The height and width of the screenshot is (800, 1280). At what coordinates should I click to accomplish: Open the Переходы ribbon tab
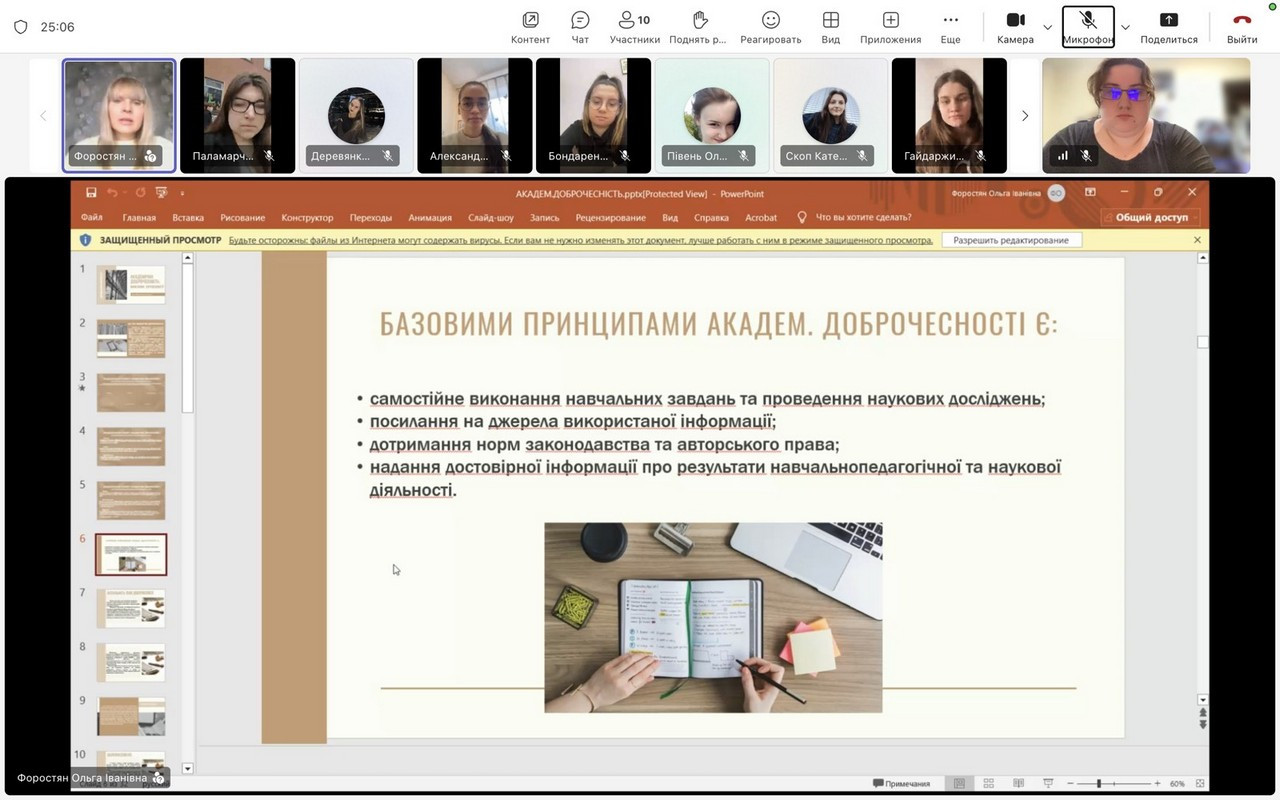tap(371, 217)
